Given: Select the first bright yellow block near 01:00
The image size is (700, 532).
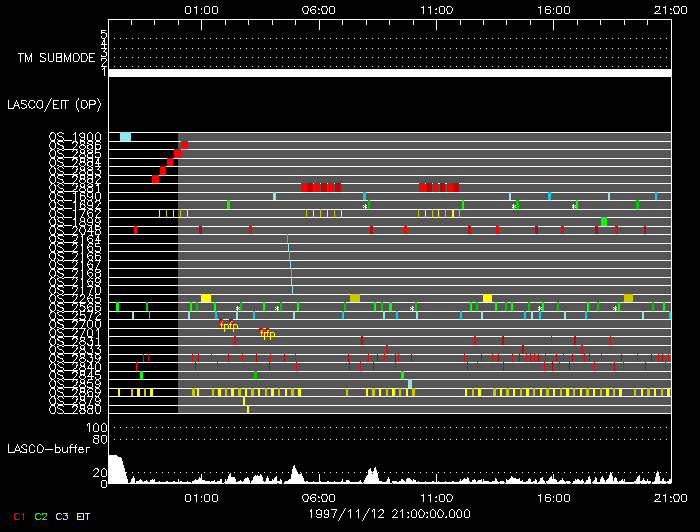Looking at the screenshot, I should tap(206, 298).
